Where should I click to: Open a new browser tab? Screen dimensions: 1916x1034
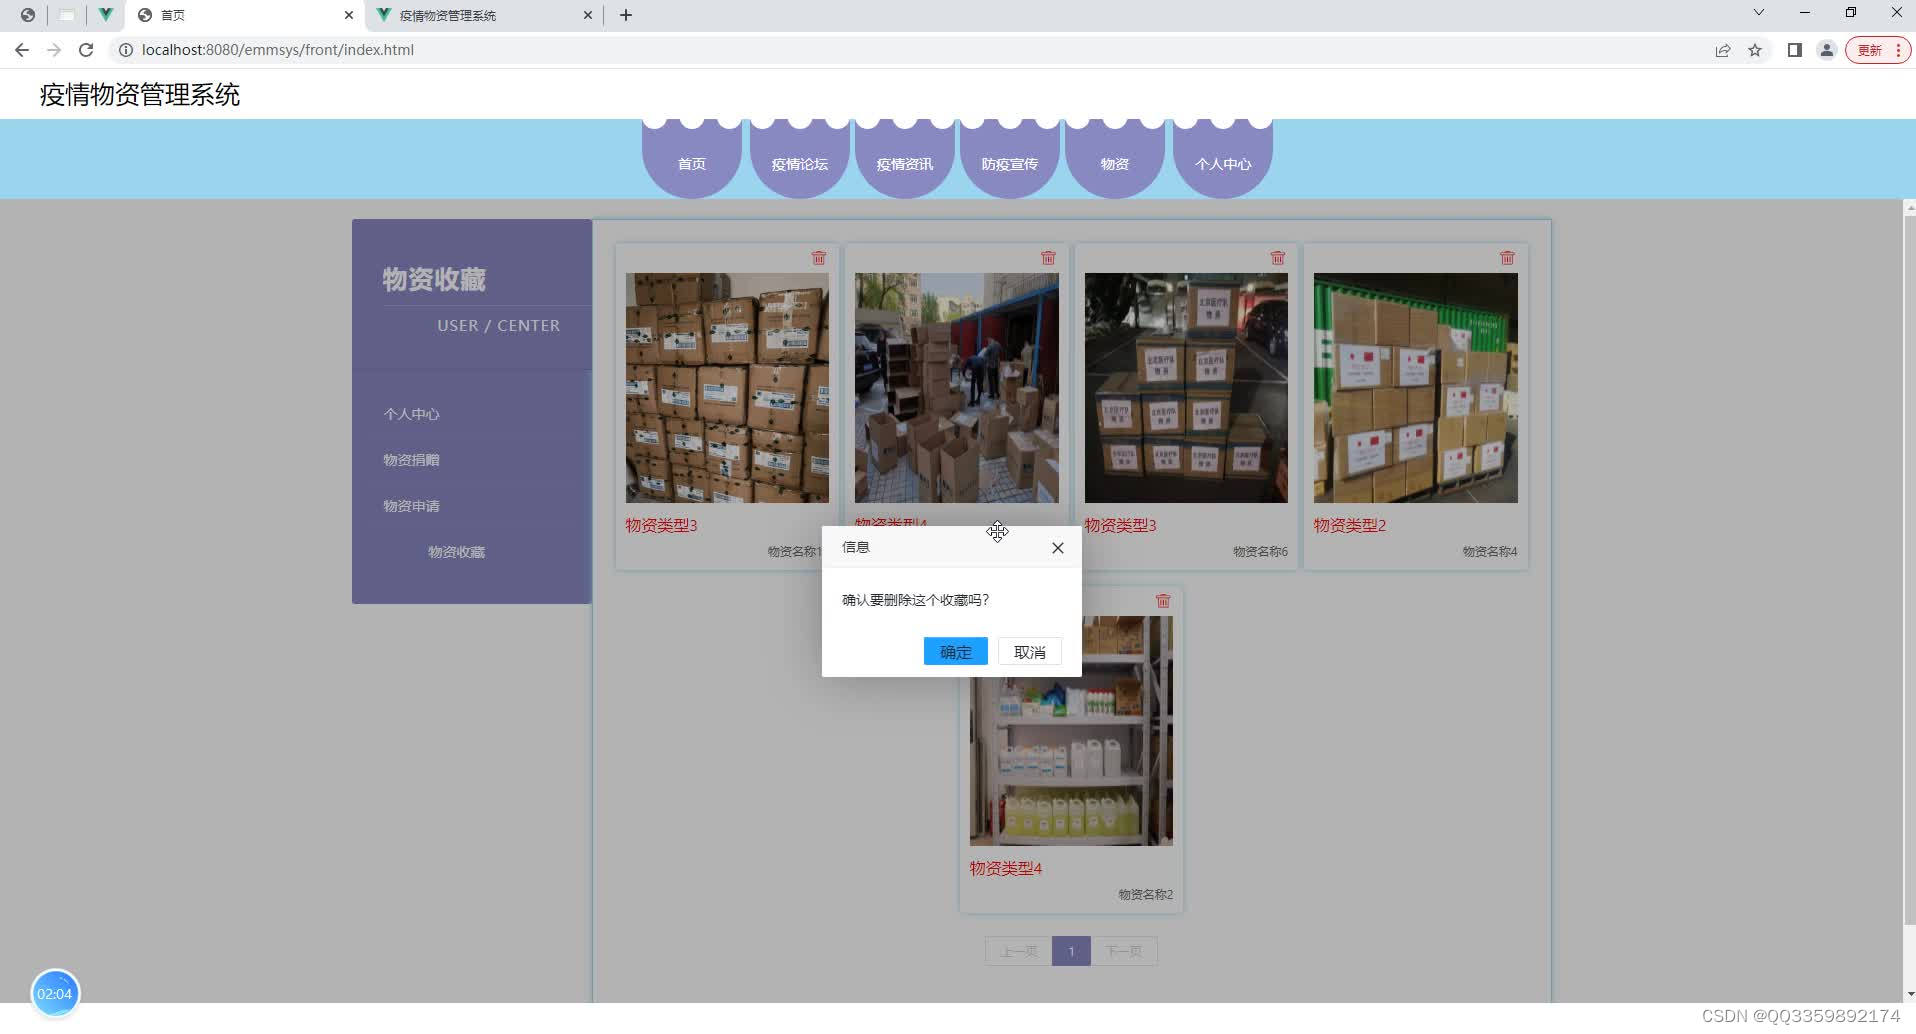click(x=626, y=15)
